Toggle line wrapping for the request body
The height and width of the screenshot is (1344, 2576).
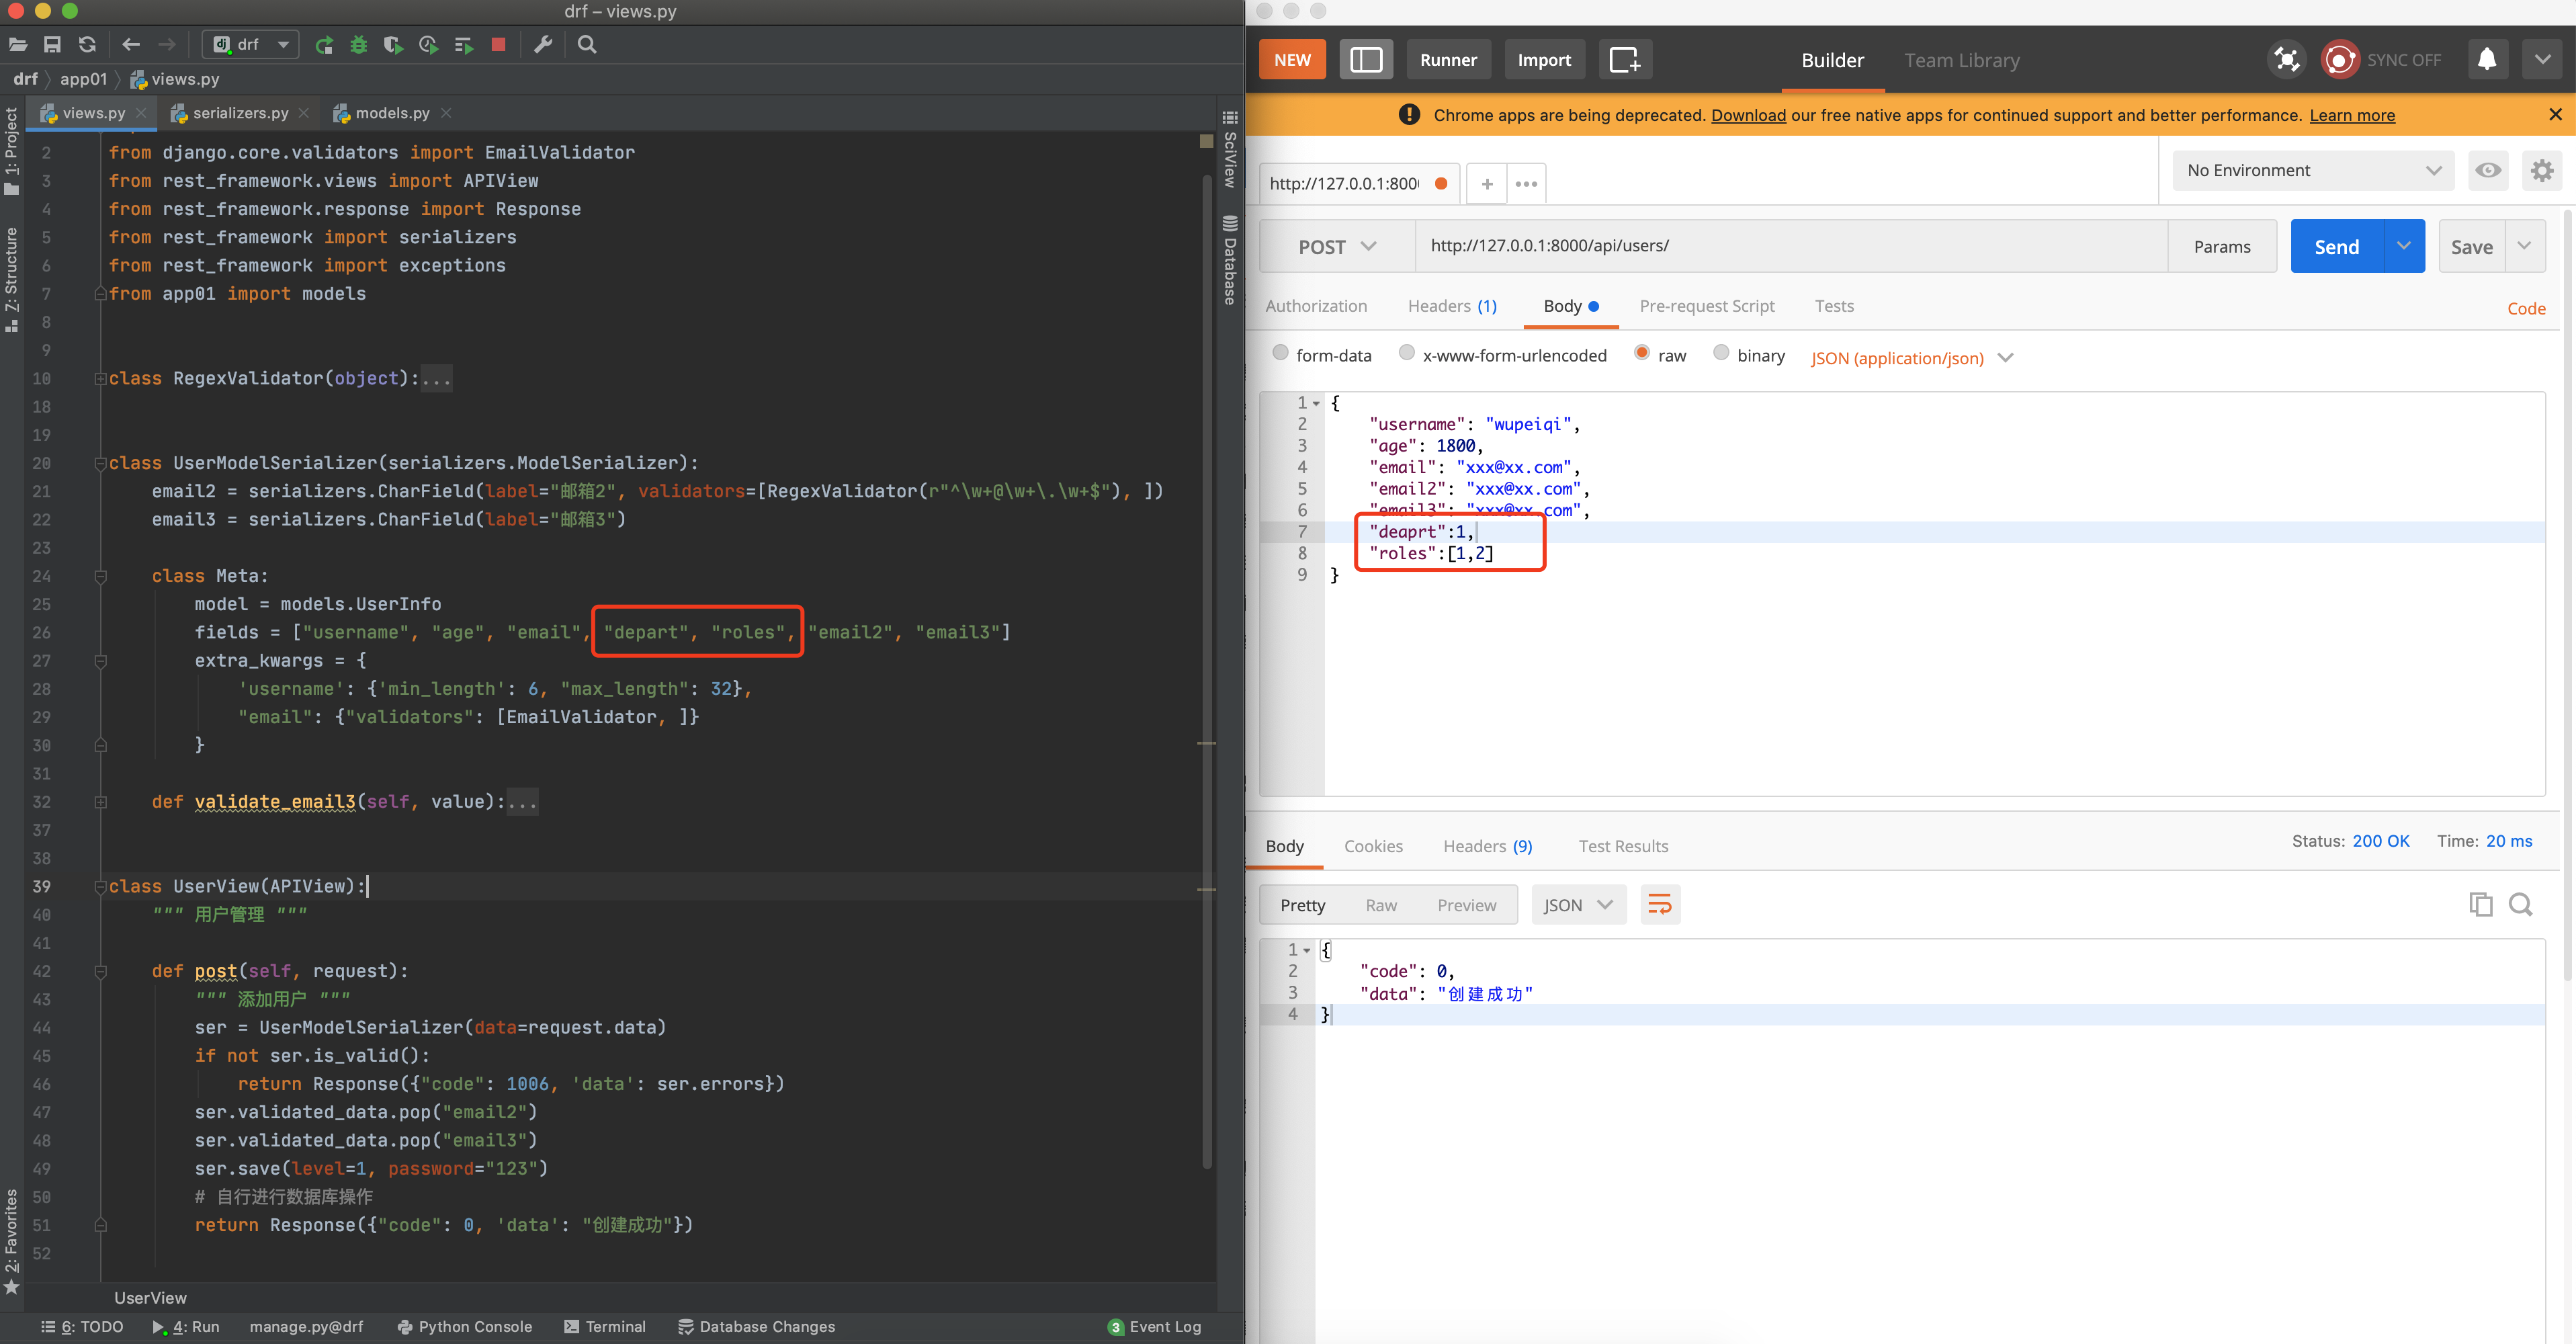pos(1660,904)
